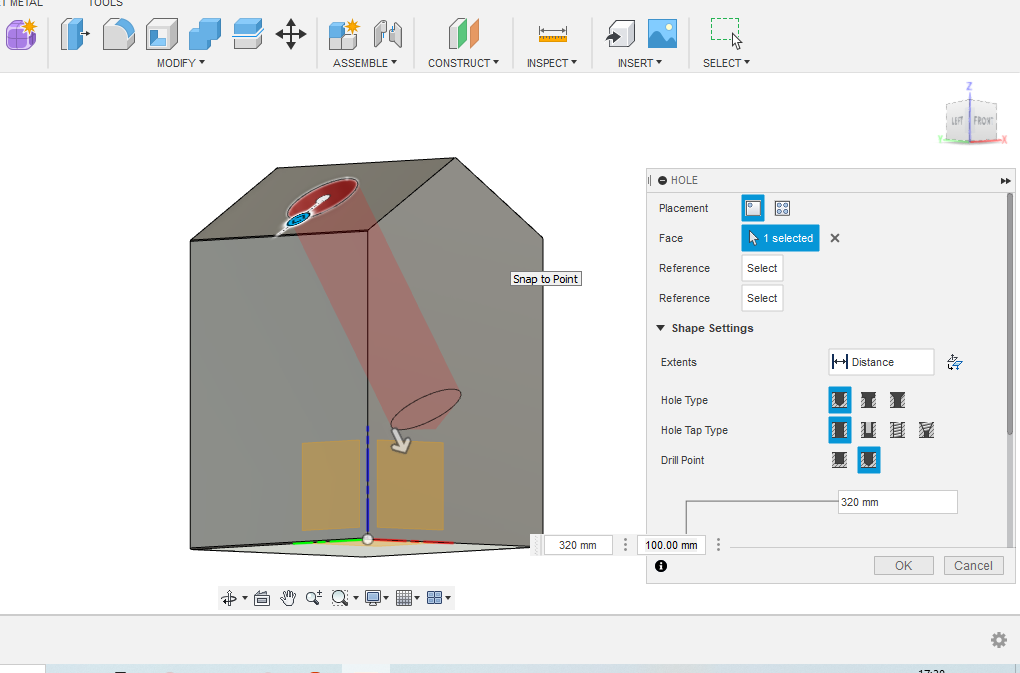Click the Zoom Window fit icon

pos(340,598)
